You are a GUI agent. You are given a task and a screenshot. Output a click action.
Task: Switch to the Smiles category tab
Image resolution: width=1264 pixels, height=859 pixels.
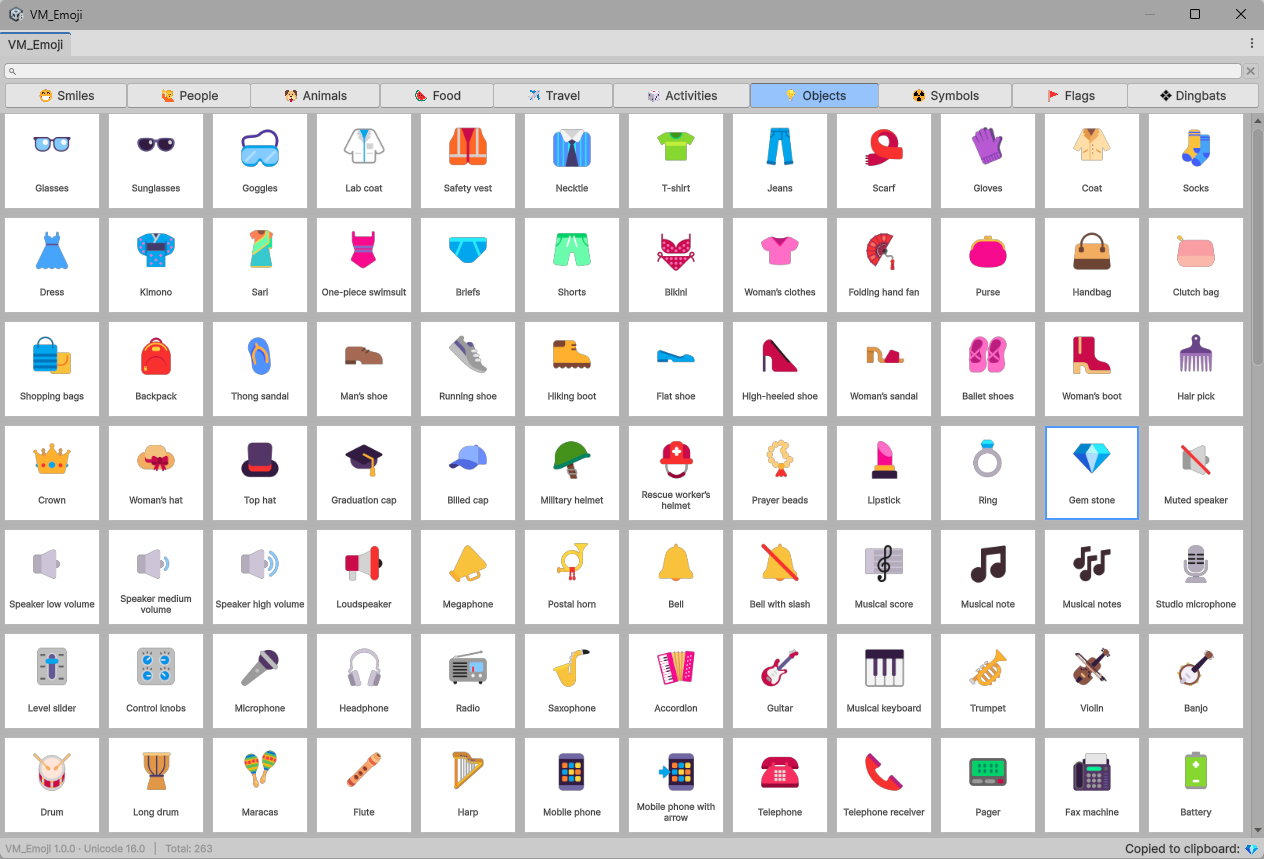coord(66,96)
